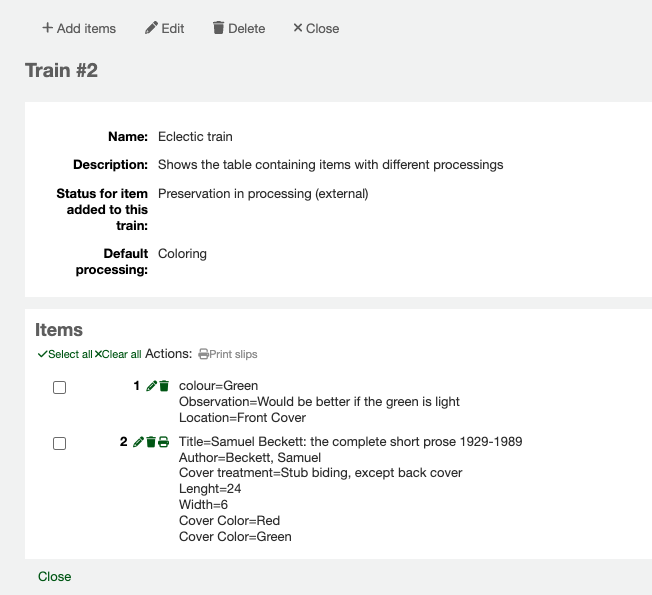Viewport: 652px width, 595px height.
Task: Click the Train #2 heading
Action: (61, 70)
